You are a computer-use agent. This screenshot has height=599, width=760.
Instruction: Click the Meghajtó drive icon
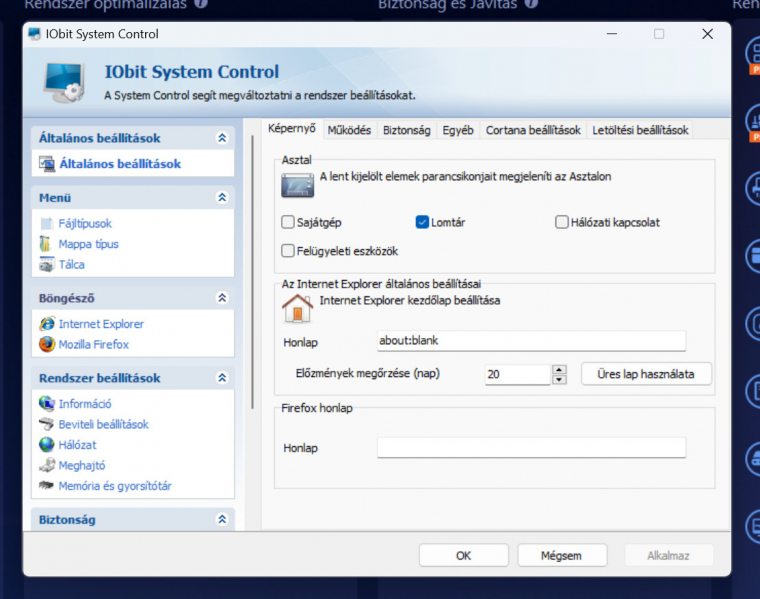47,465
